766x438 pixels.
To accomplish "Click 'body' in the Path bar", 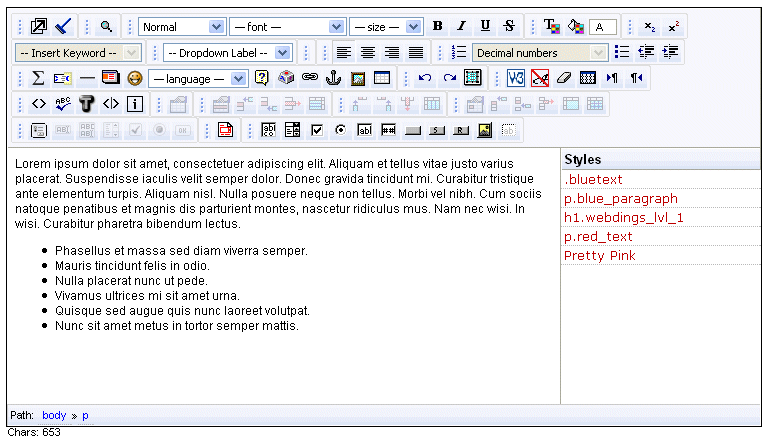I will point(54,415).
